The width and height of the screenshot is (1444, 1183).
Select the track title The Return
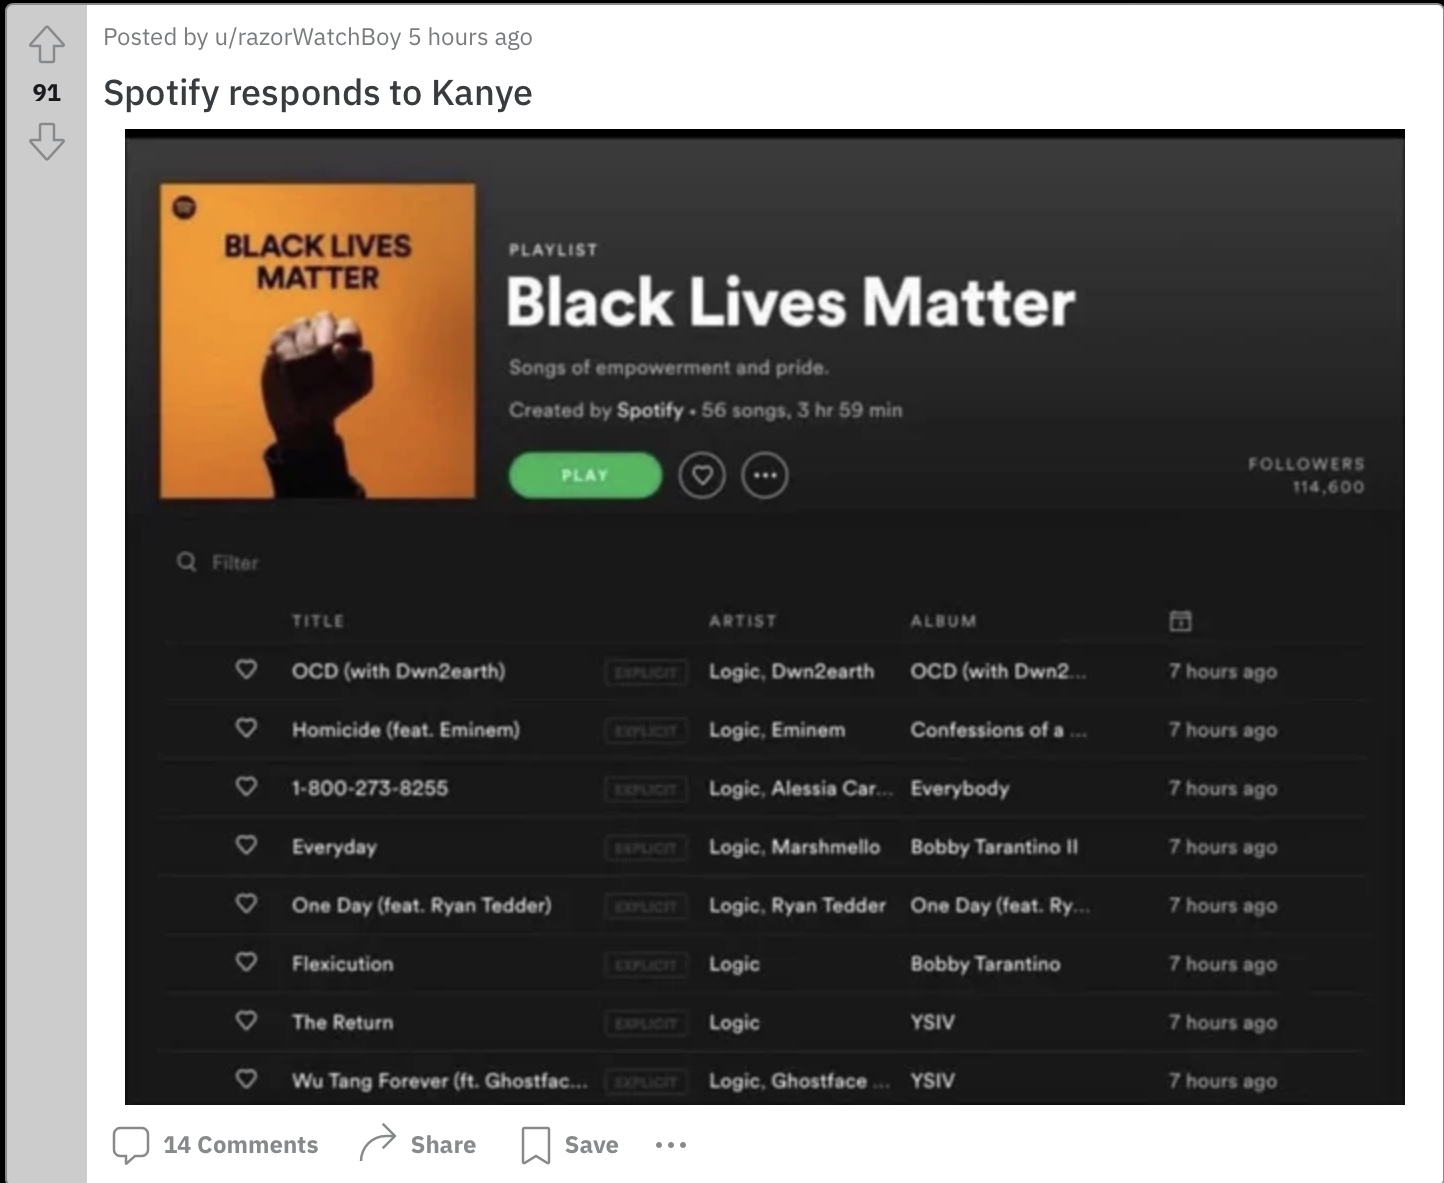coord(342,1022)
